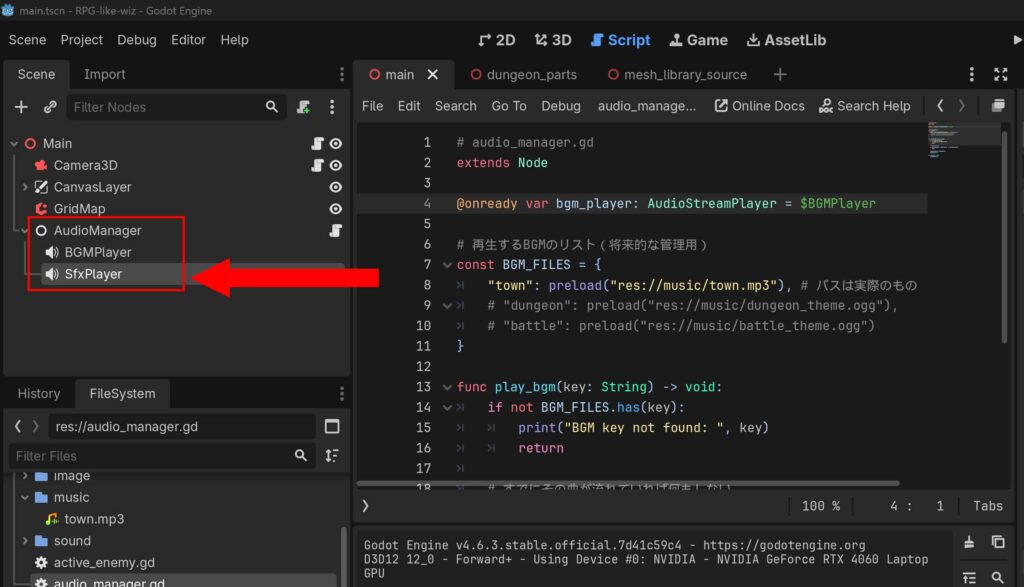Open the Scene menu
The height and width of the screenshot is (587, 1024).
click(x=27, y=40)
